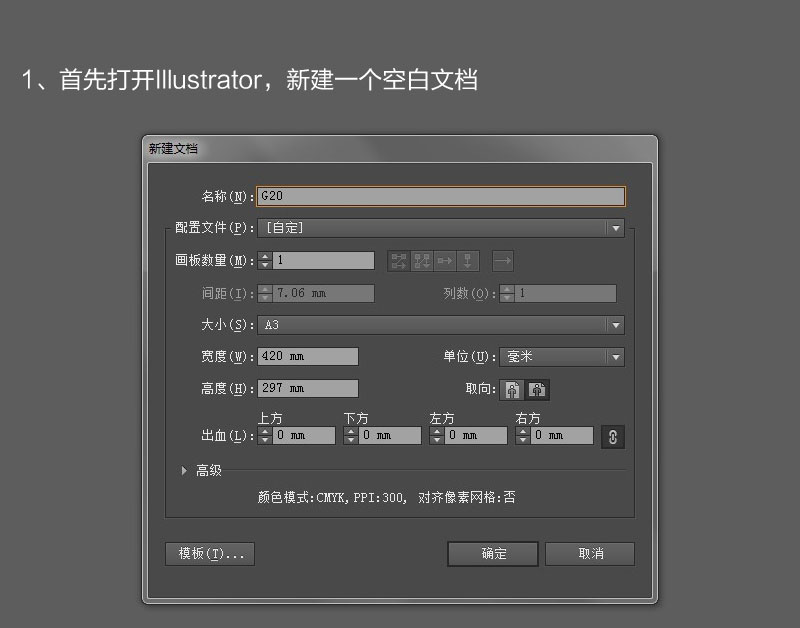Screen dimensions: 800x628
Task: Open the 大小 size dropdown showing A3
Action: click(x=441, y=325)
